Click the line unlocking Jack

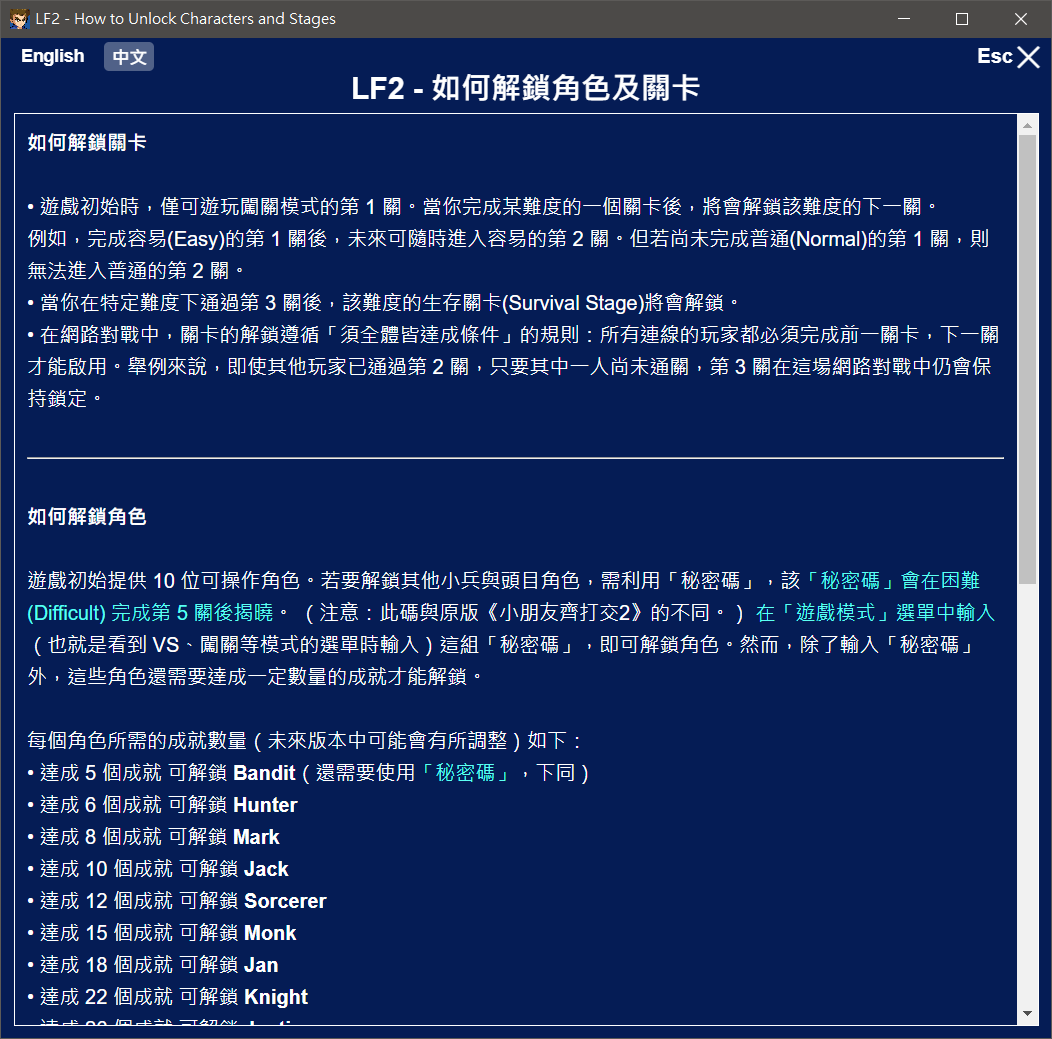tap(158, 869)
